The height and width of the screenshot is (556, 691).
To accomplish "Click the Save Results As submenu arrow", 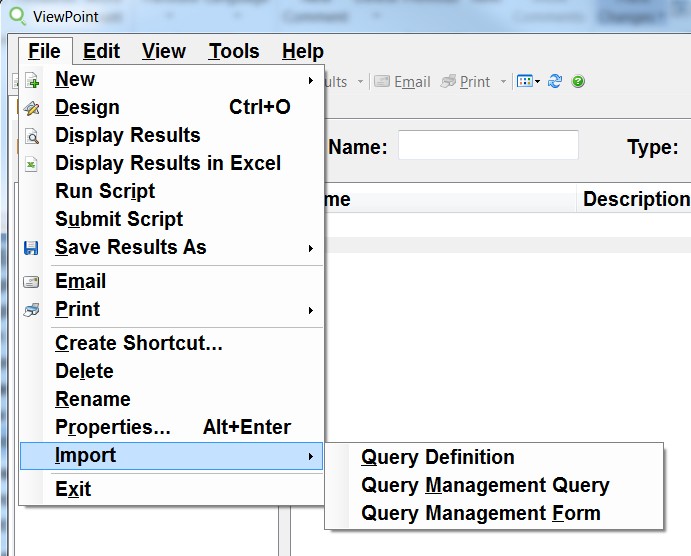I will pyautogui.click(x=311, y=248).
